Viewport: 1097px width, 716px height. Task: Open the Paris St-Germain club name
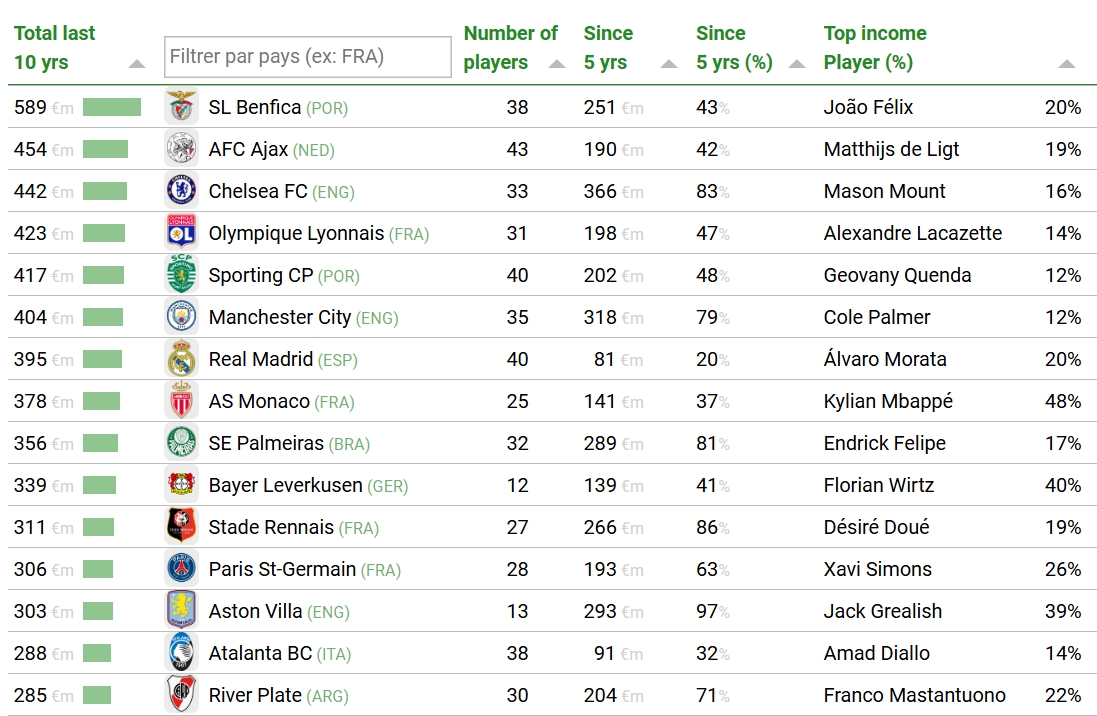point(282,569)
